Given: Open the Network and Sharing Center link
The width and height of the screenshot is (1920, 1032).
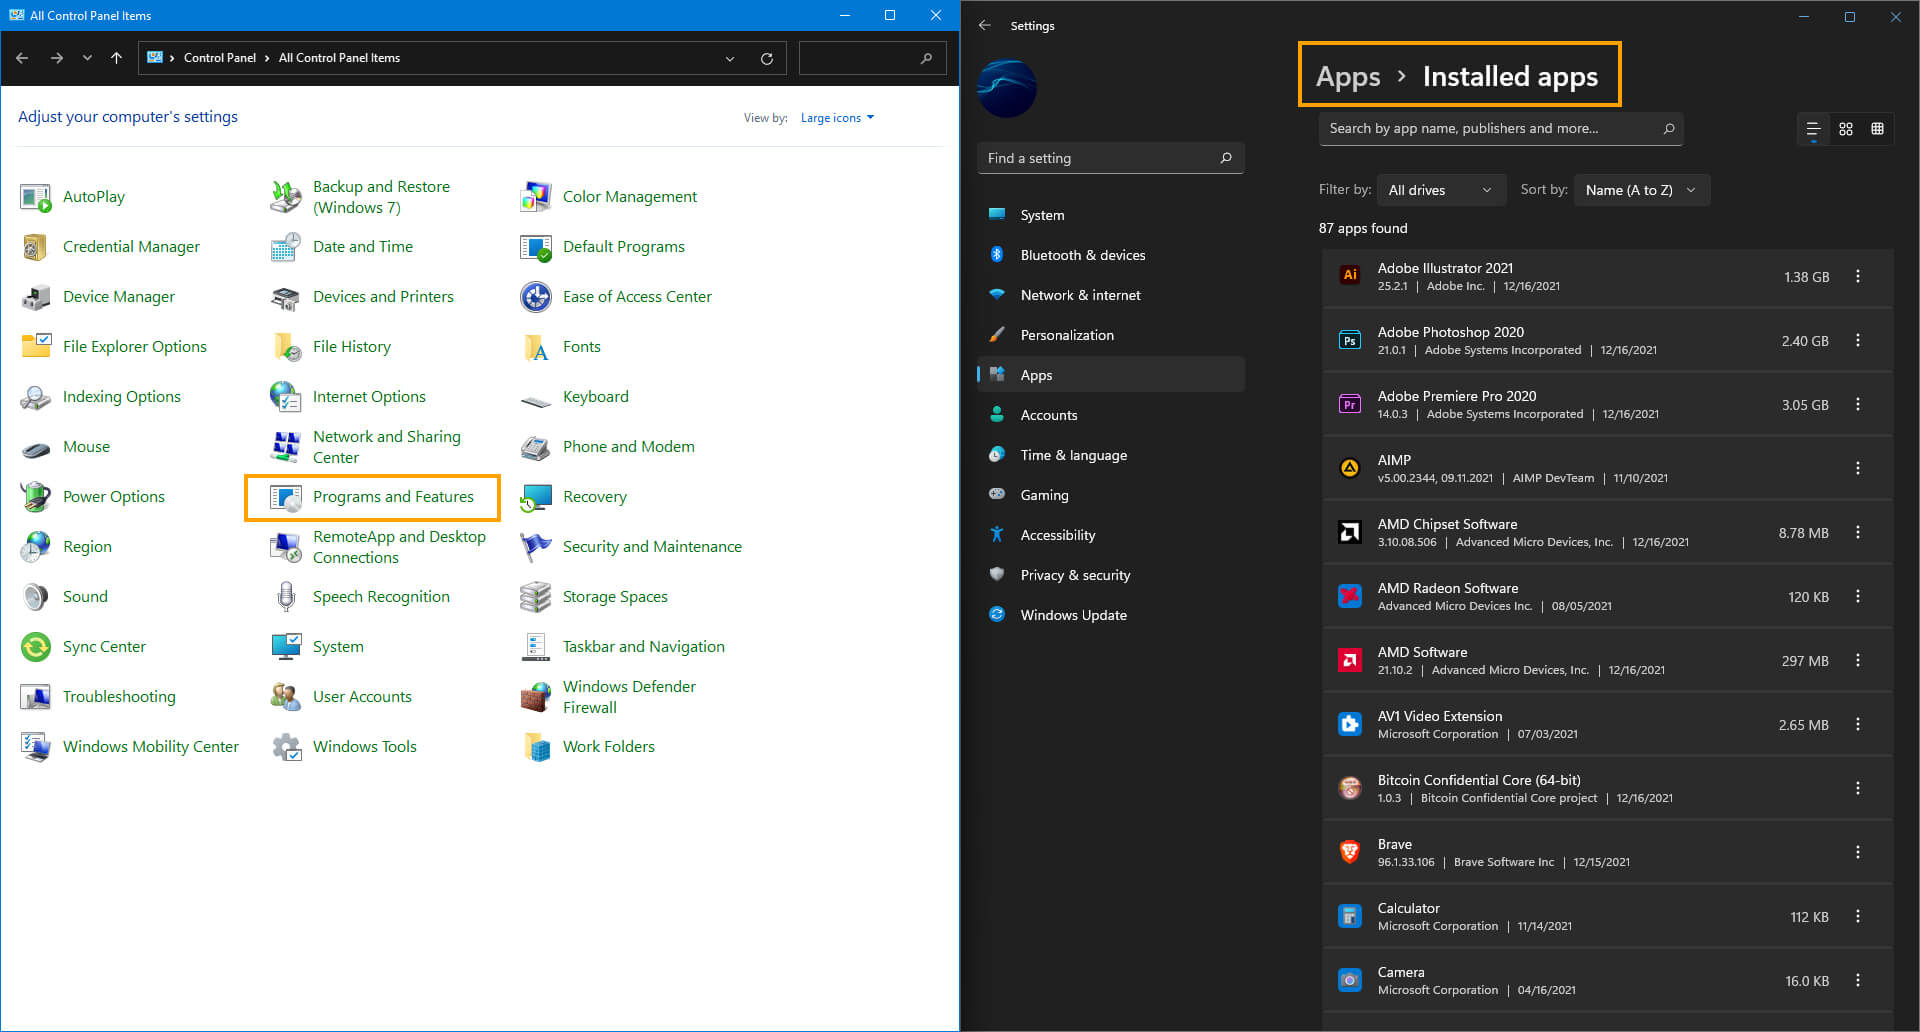Looking at the screenshot, I should [387, 447].
